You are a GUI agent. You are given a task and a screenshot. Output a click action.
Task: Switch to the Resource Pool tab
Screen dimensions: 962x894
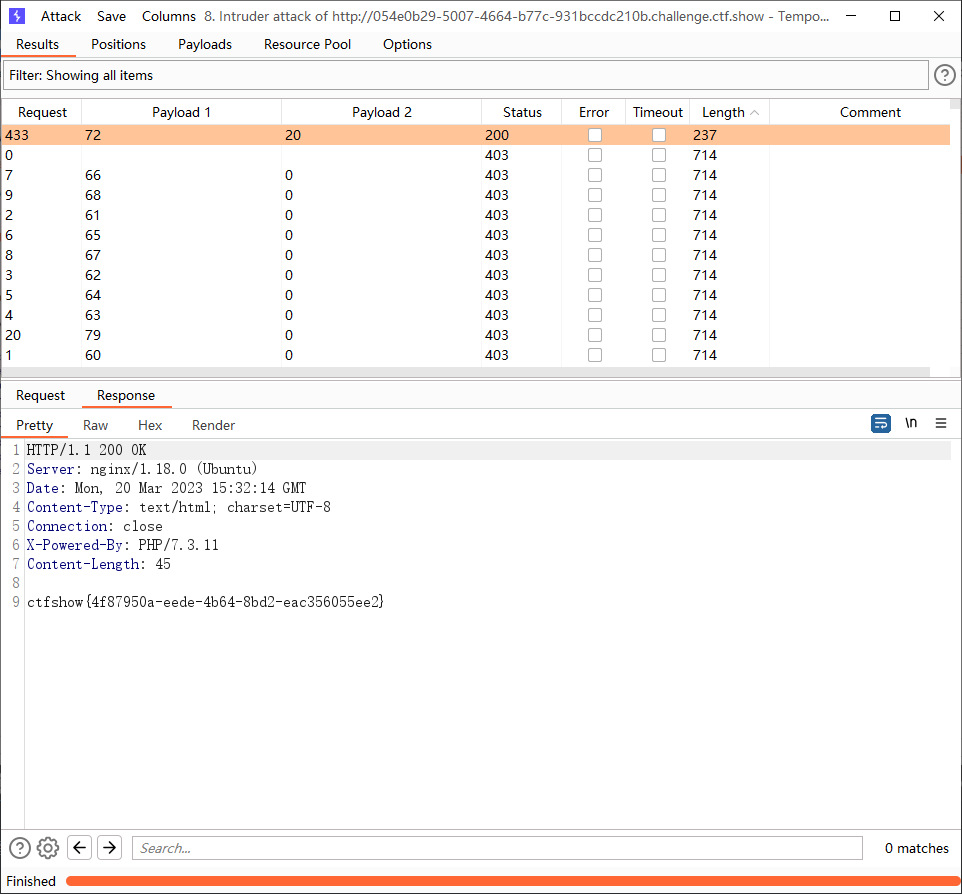tap(307, 44)
